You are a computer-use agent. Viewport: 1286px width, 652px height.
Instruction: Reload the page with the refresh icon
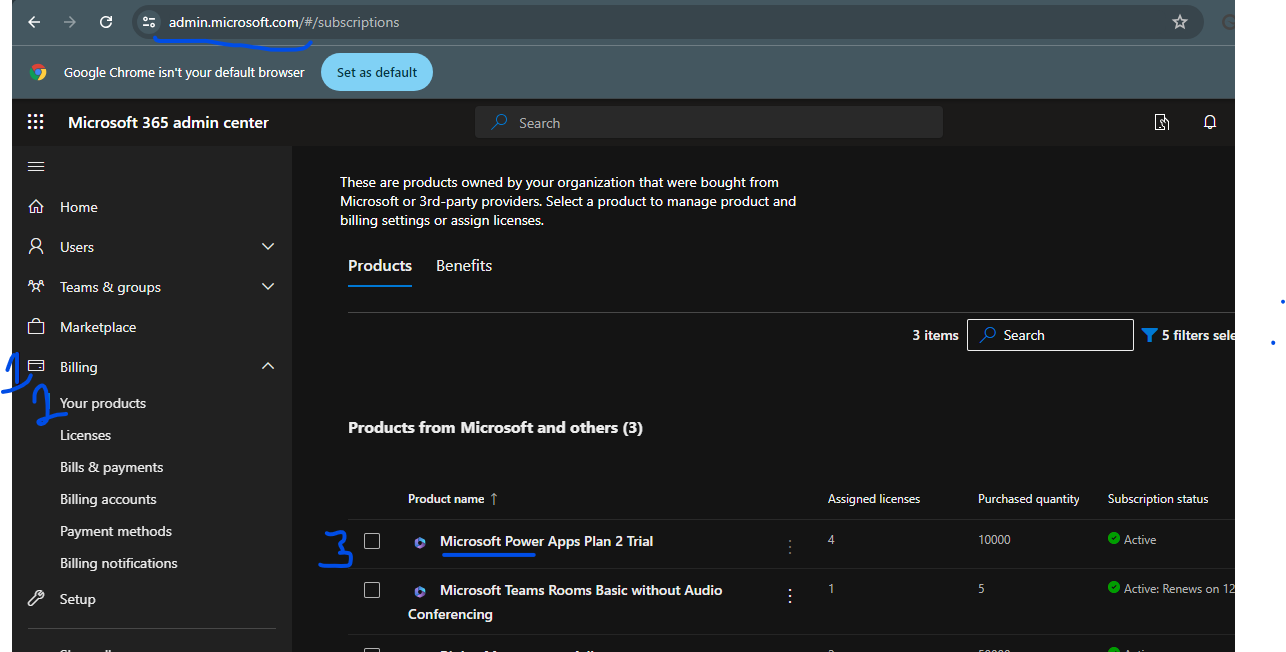106,22
